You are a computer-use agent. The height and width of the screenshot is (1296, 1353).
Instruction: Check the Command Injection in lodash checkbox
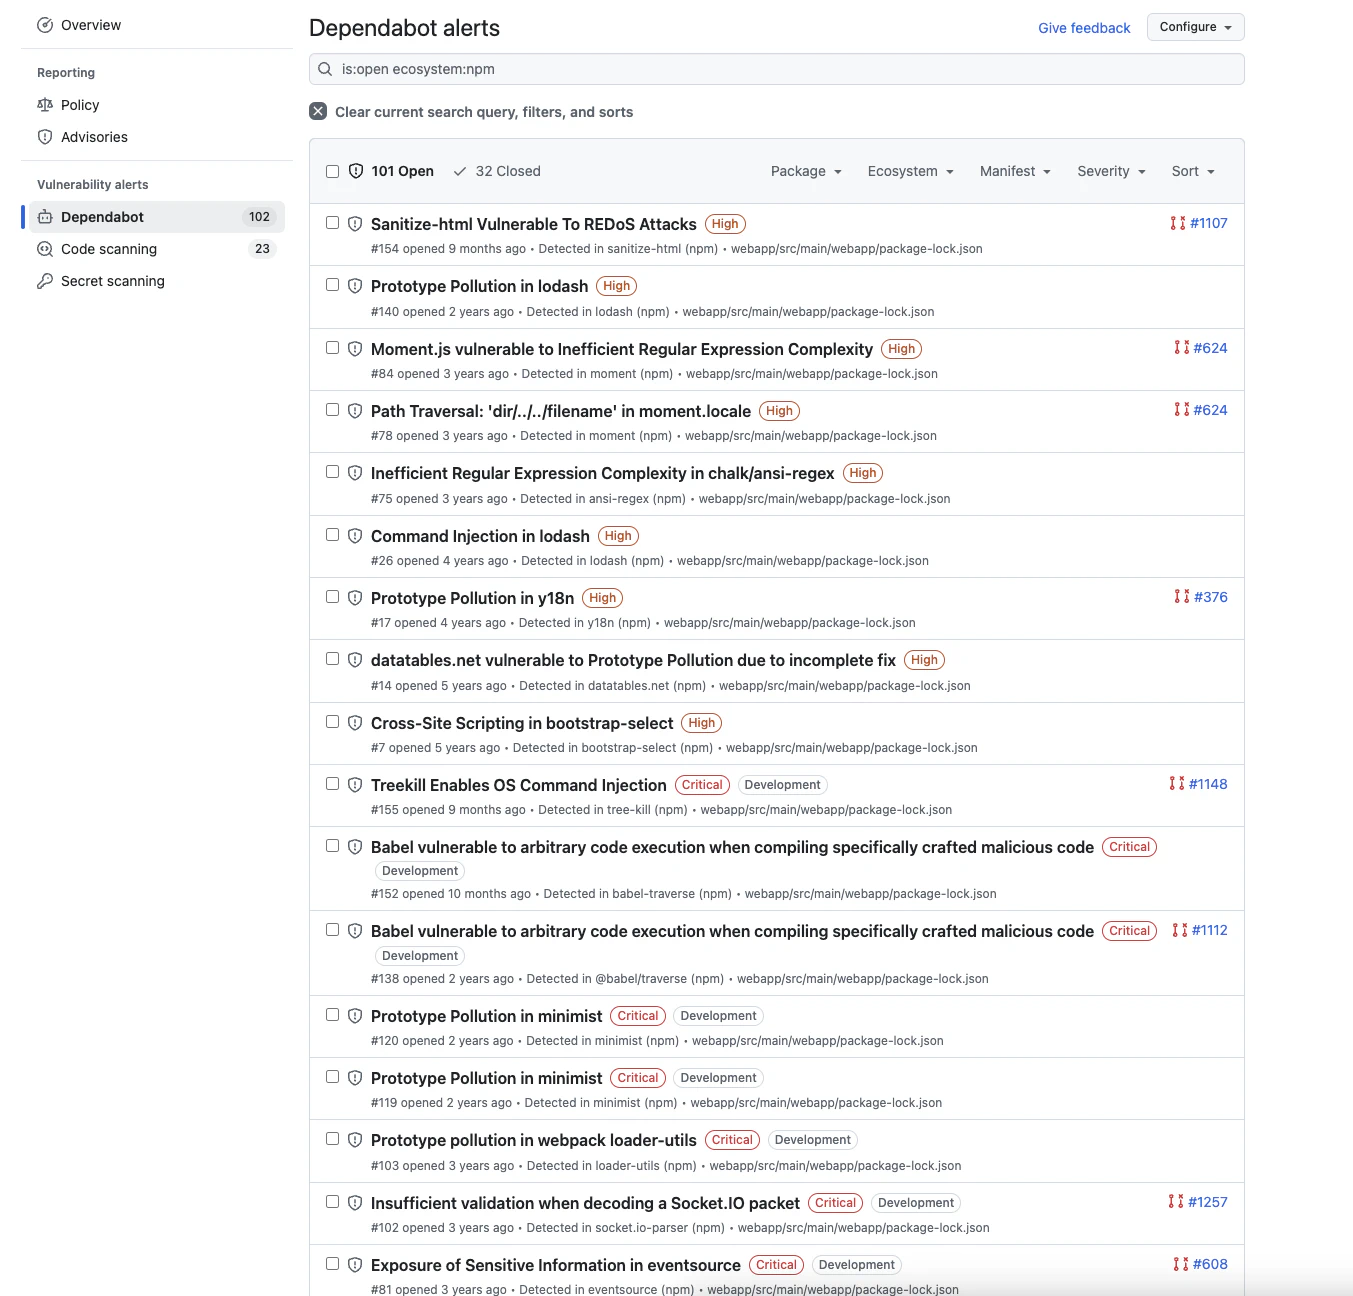pyautogui.click(x=333, y=535)
